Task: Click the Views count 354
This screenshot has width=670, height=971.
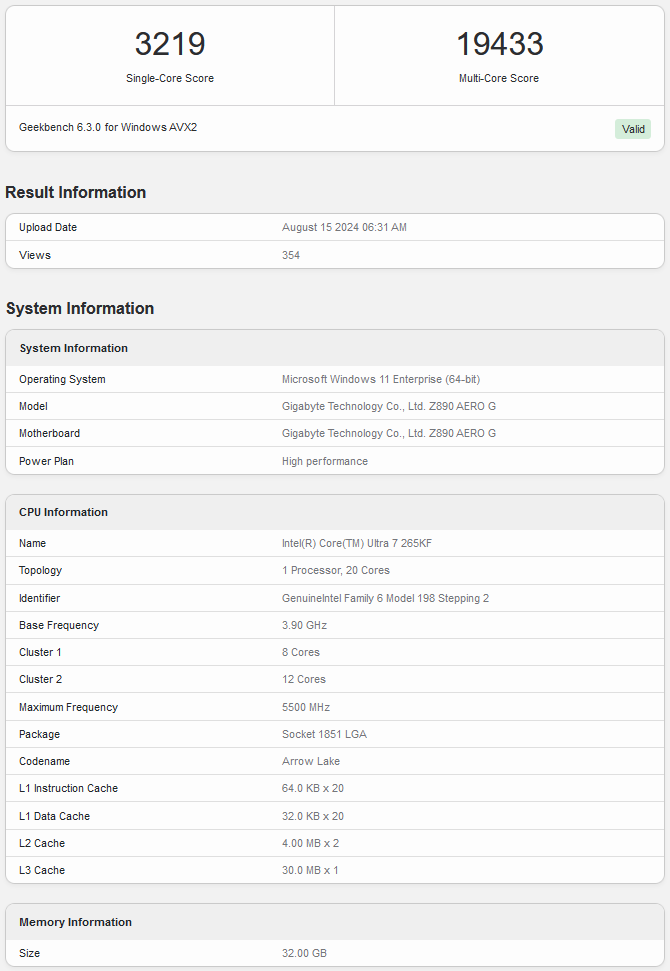Action: 291,255
